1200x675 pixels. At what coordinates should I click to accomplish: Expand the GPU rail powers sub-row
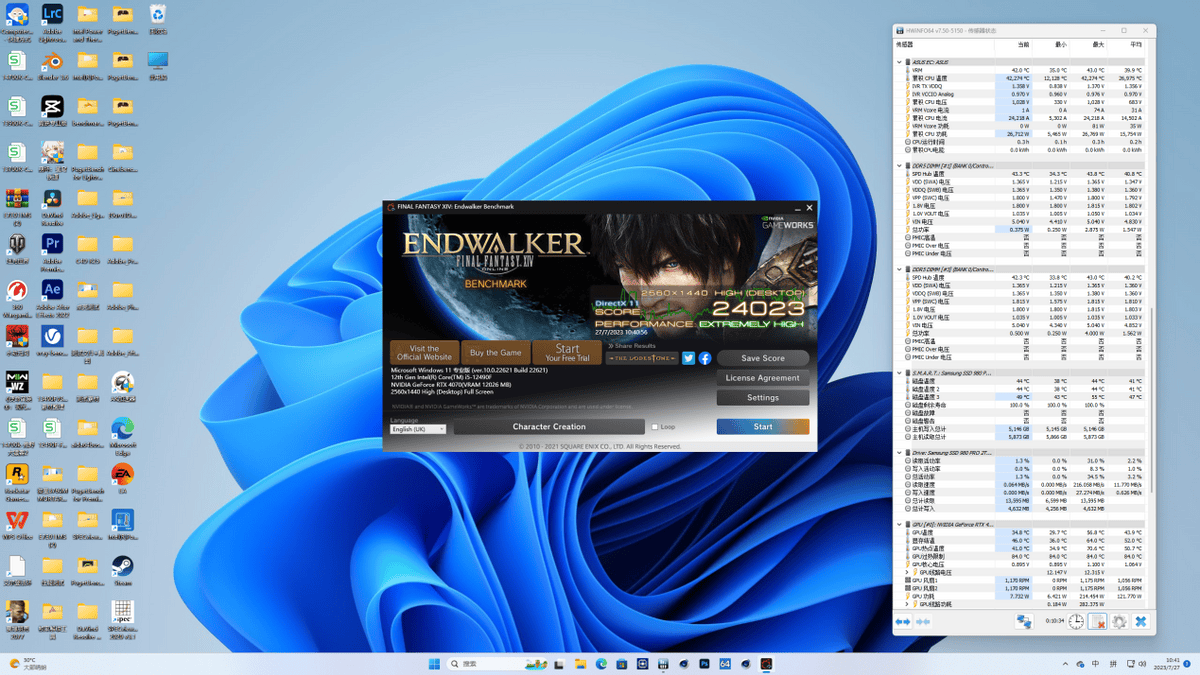tap(907, 604)
